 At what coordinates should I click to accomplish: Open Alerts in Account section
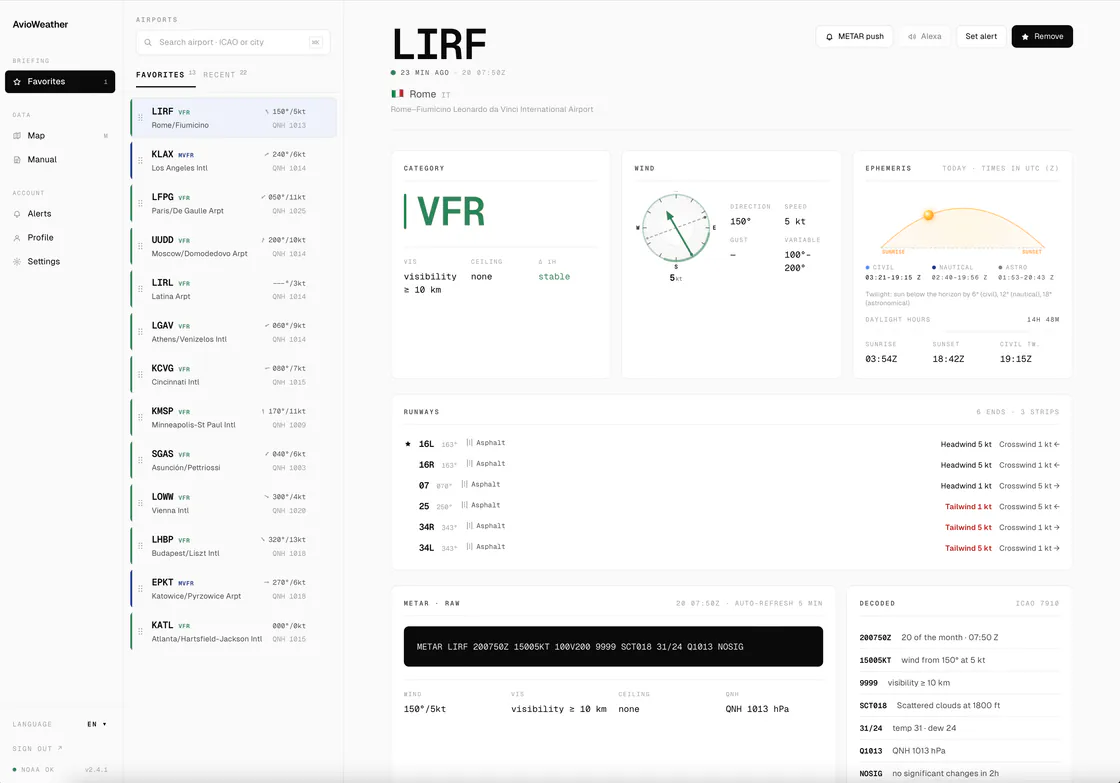pyautogui.click(x=60, y=214)
